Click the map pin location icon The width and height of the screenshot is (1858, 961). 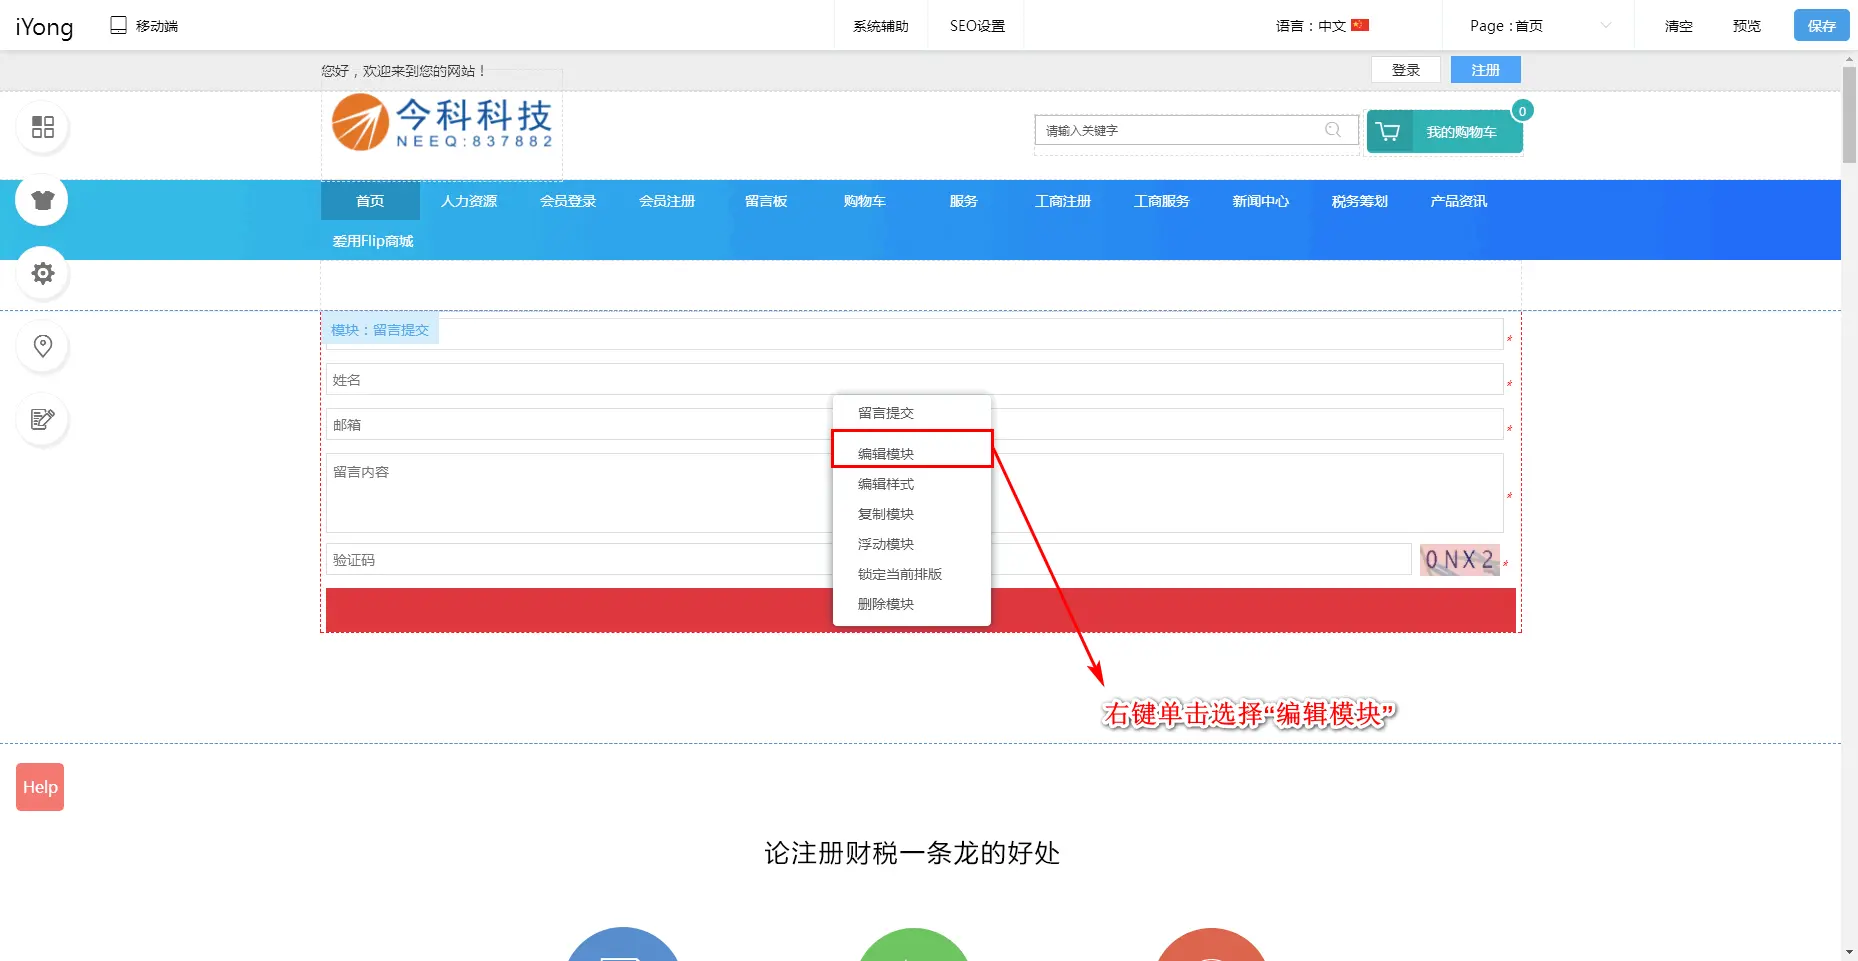point(42,346)
